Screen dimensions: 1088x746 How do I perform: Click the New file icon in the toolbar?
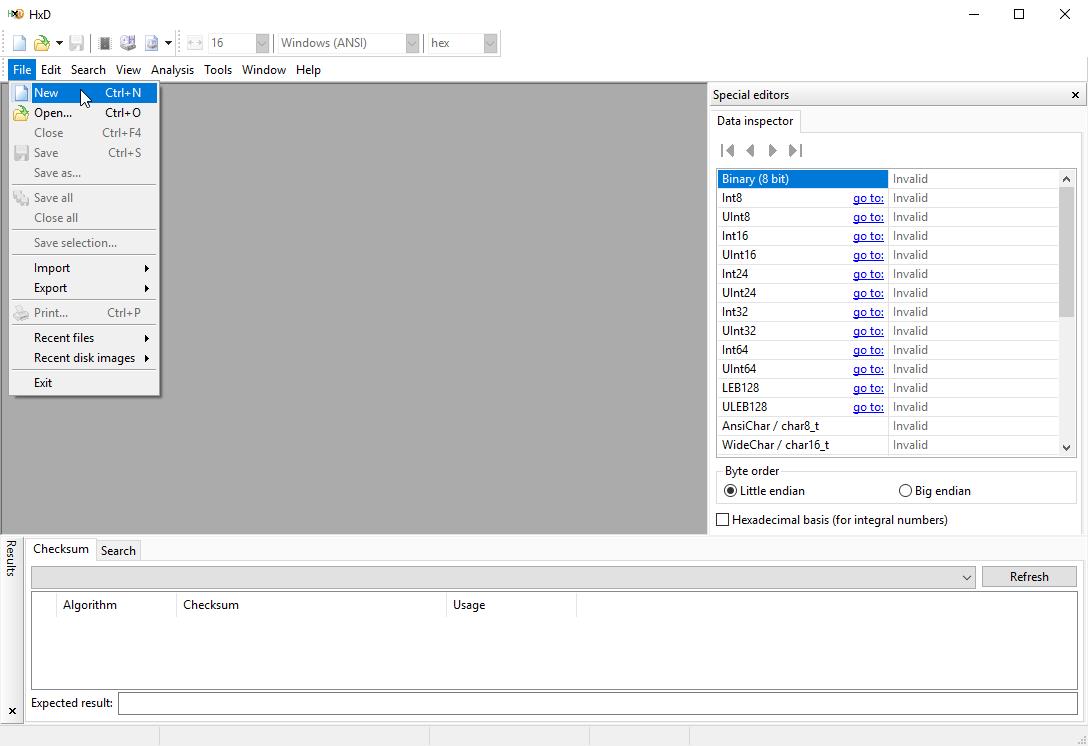[x=19, y=43]
